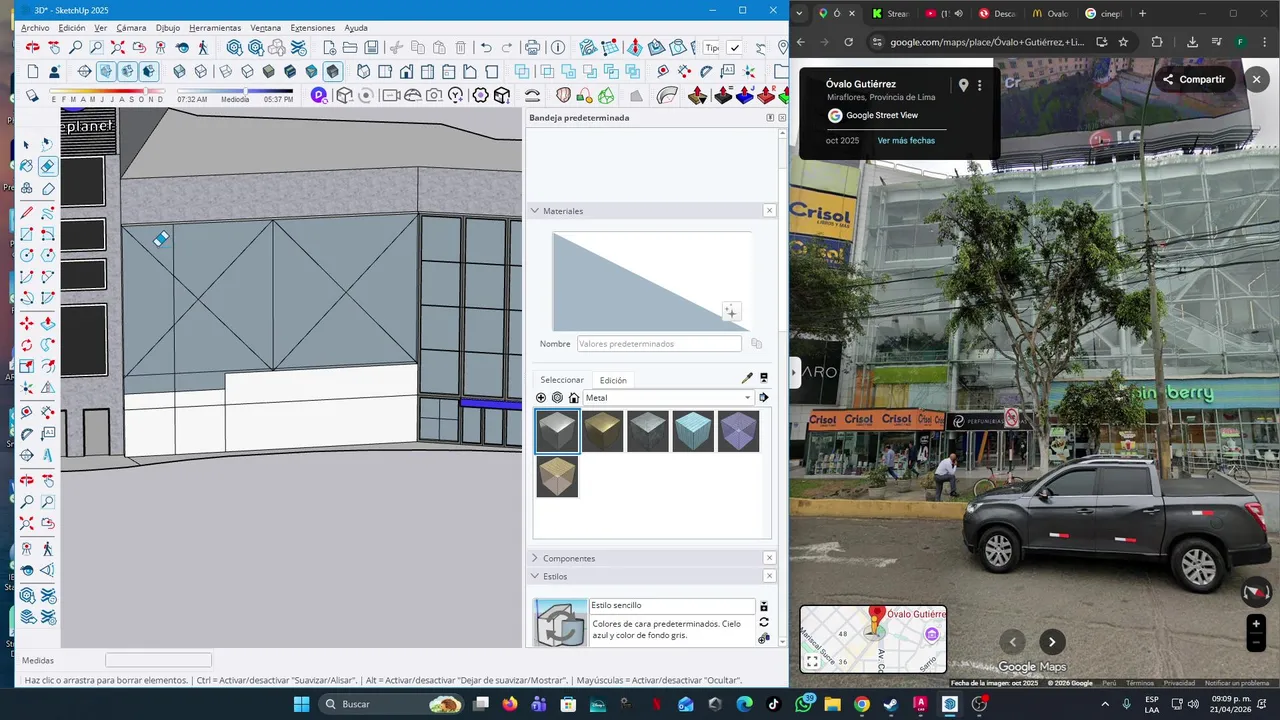This screenshot has height=720, width=1280.
Task: Choose the Circle drawing tool
Action: coord(27,255)
